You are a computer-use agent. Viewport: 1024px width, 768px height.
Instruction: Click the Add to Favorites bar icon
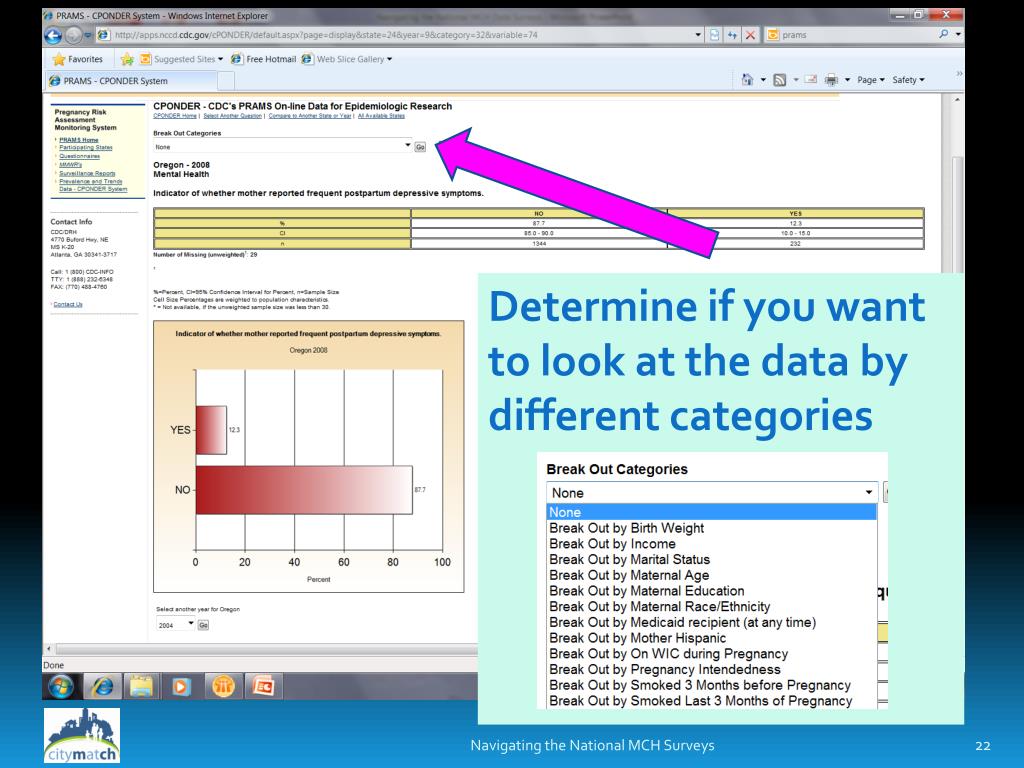tap(127, 59)
